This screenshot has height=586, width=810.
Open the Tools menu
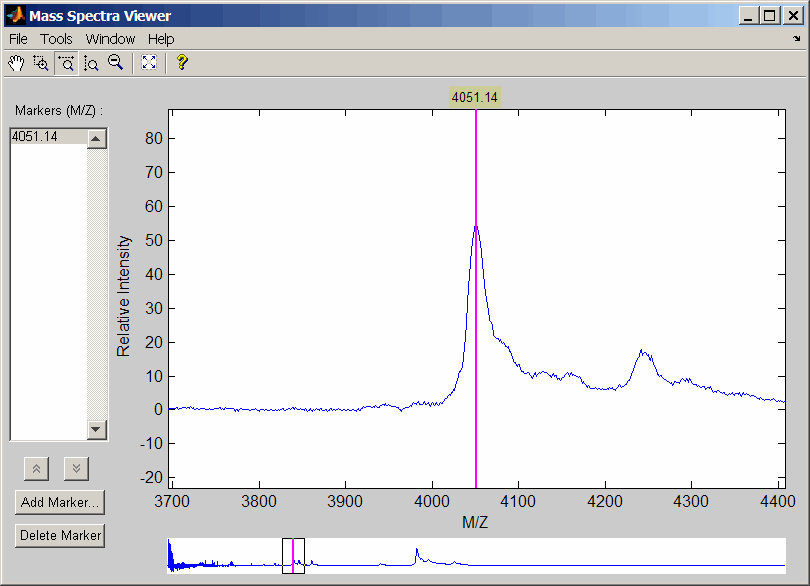coord(56,39)
